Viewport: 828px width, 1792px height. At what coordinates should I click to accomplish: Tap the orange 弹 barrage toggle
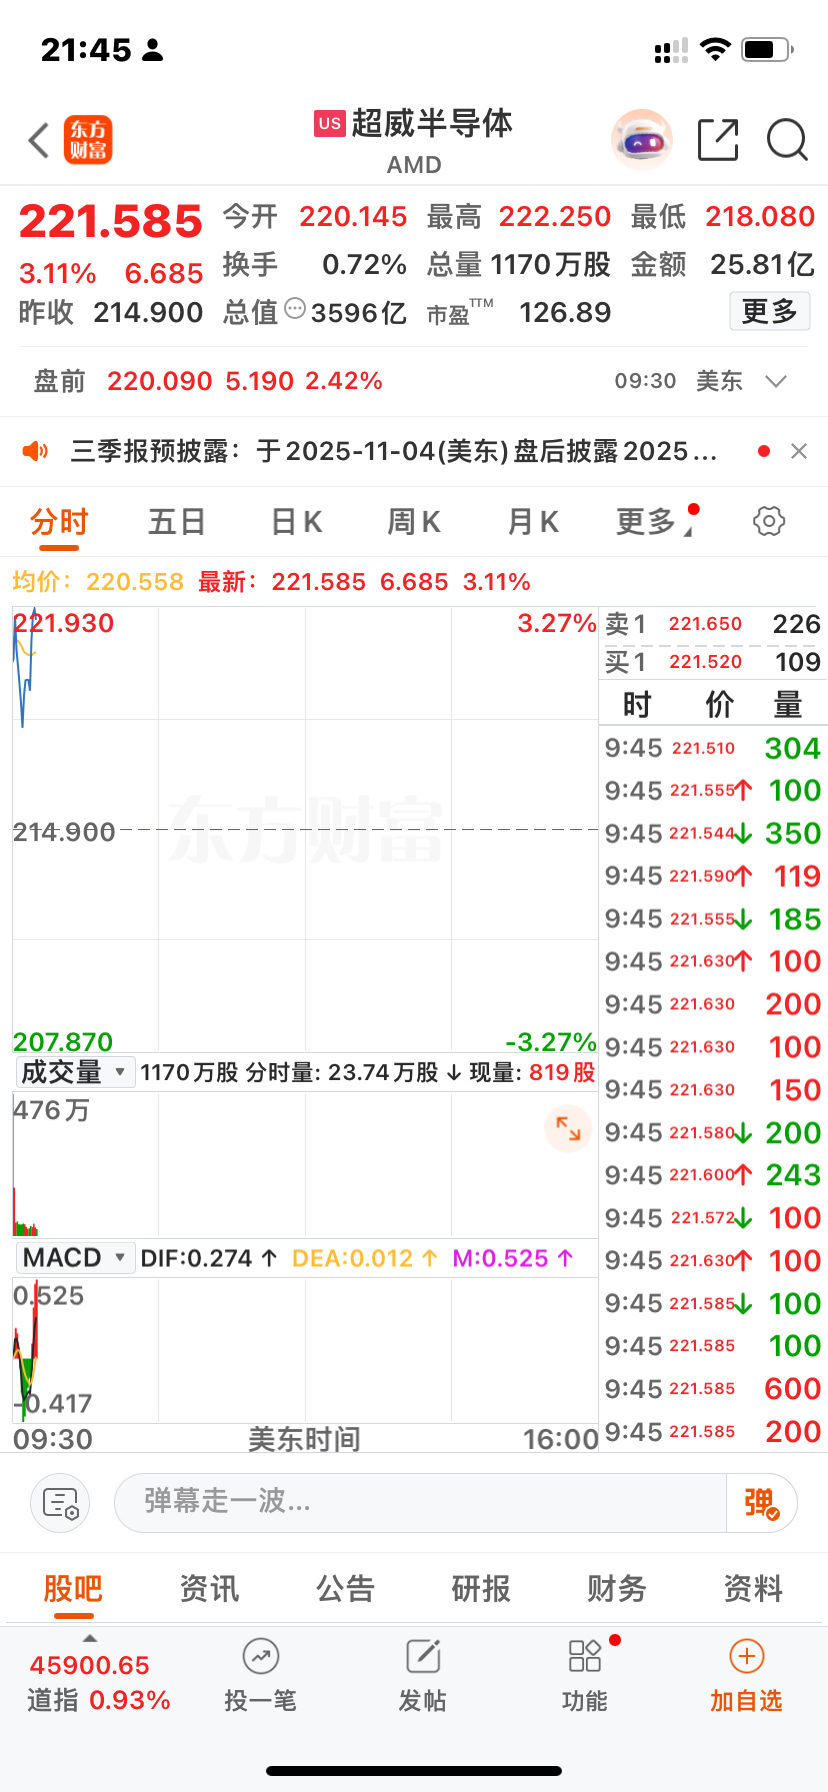pos(761,1503)
